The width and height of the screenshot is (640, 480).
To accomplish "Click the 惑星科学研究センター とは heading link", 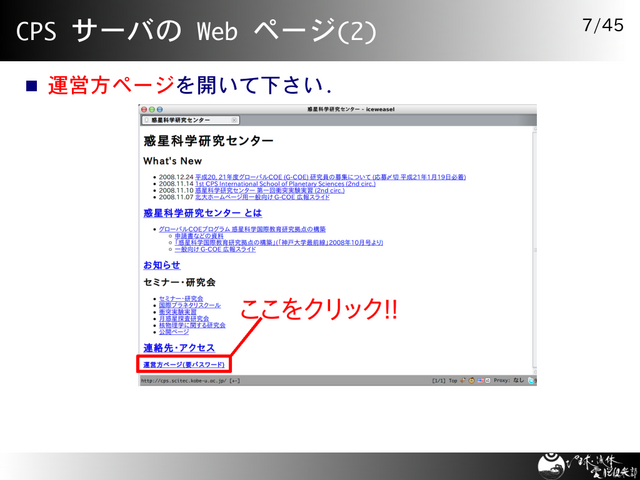I will tap(203, 213).
